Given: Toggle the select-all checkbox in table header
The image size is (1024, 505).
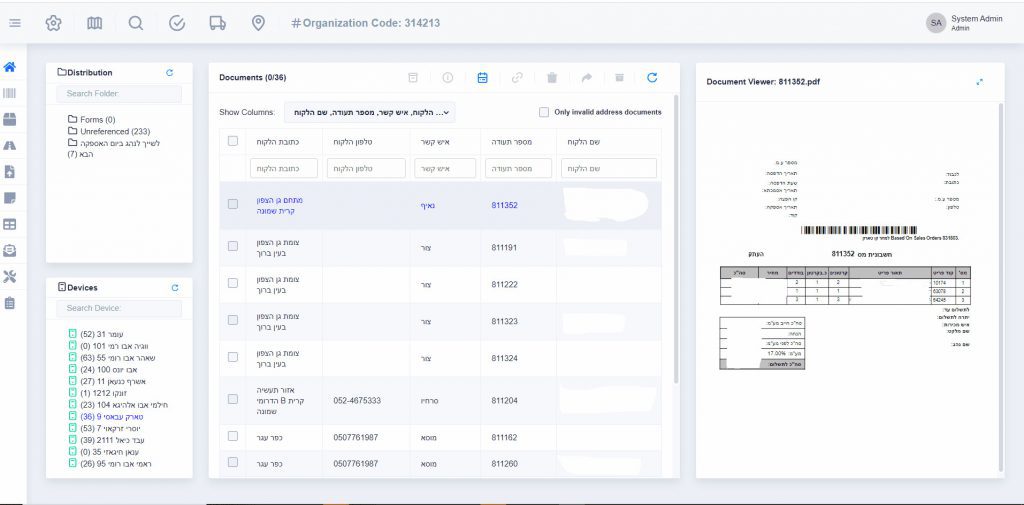Looking at the screenshot, I should coord(233,141).
